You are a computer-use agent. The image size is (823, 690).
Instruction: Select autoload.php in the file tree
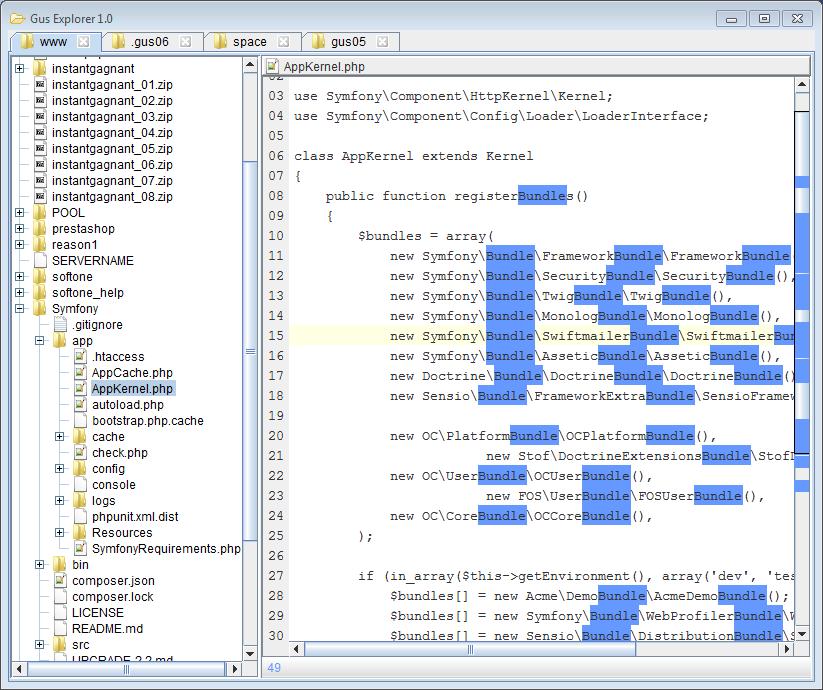[x=128, y=405]
